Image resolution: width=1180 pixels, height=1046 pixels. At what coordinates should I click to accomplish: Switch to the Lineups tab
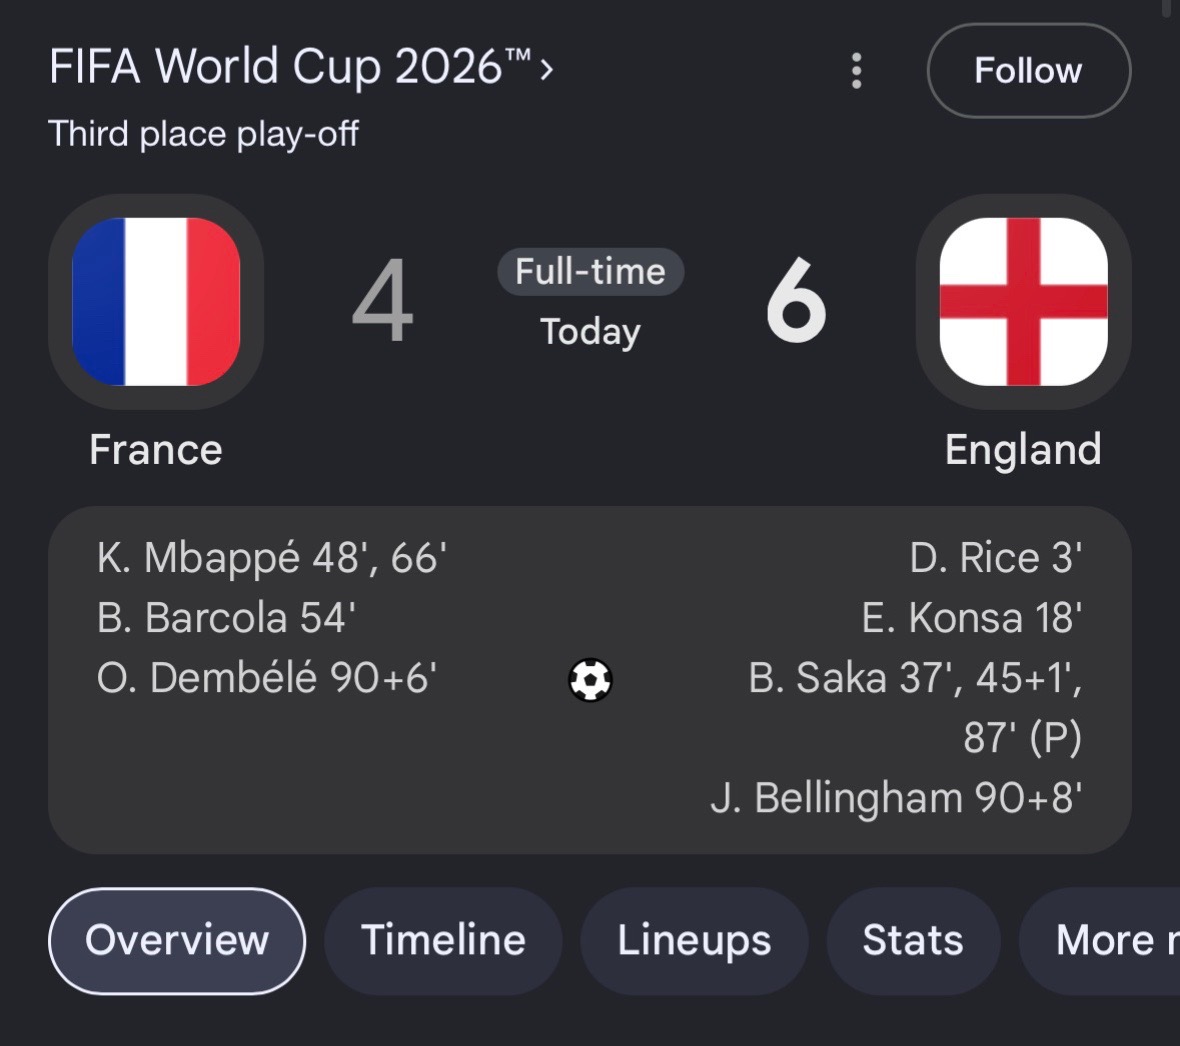click(694, 941)
